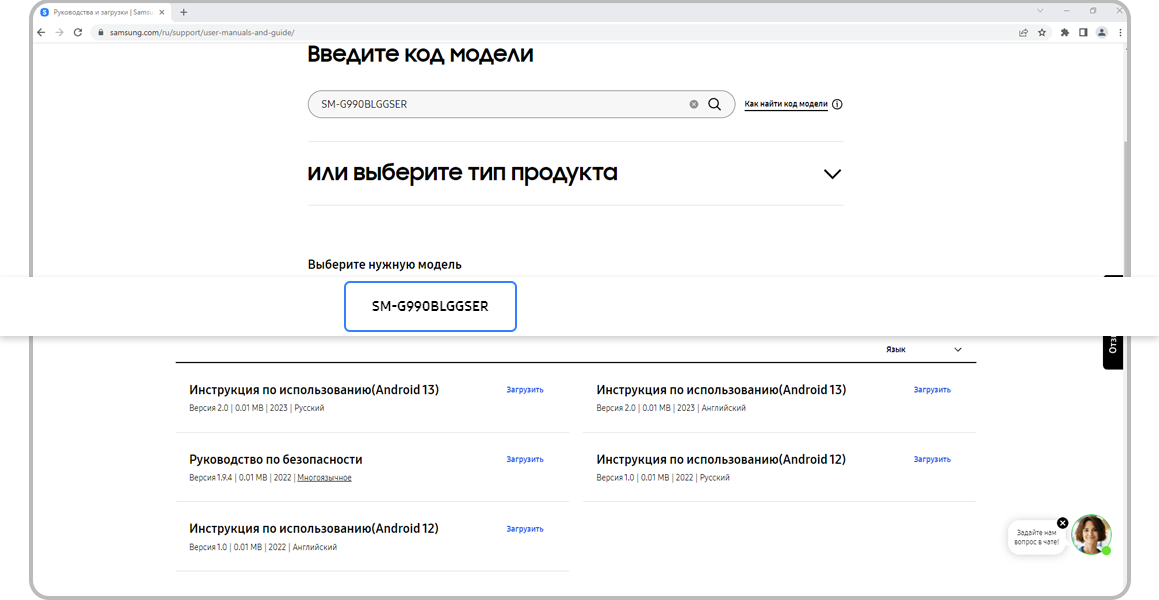1159x600 pixels.
Task: Open the Chrome three-dot menu
Action: (x=1121, y=33)
